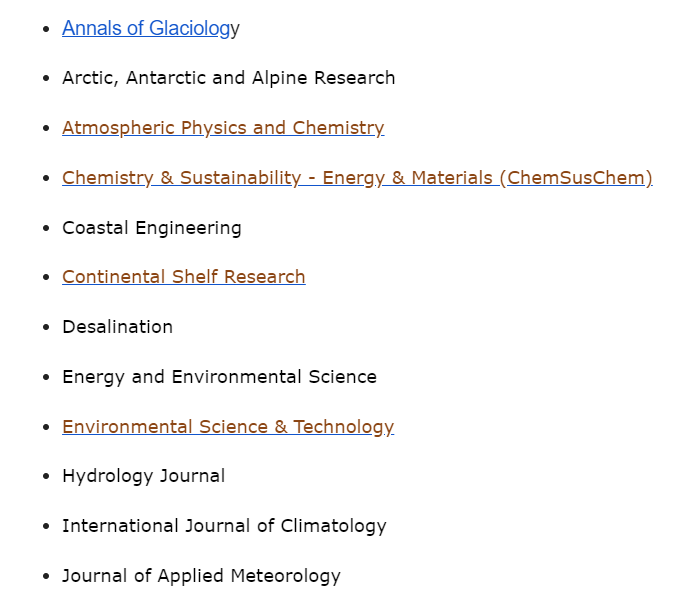Screen dimensions: 687x598
Task: Click the Hydrology Journal entry
Action: 143,476
